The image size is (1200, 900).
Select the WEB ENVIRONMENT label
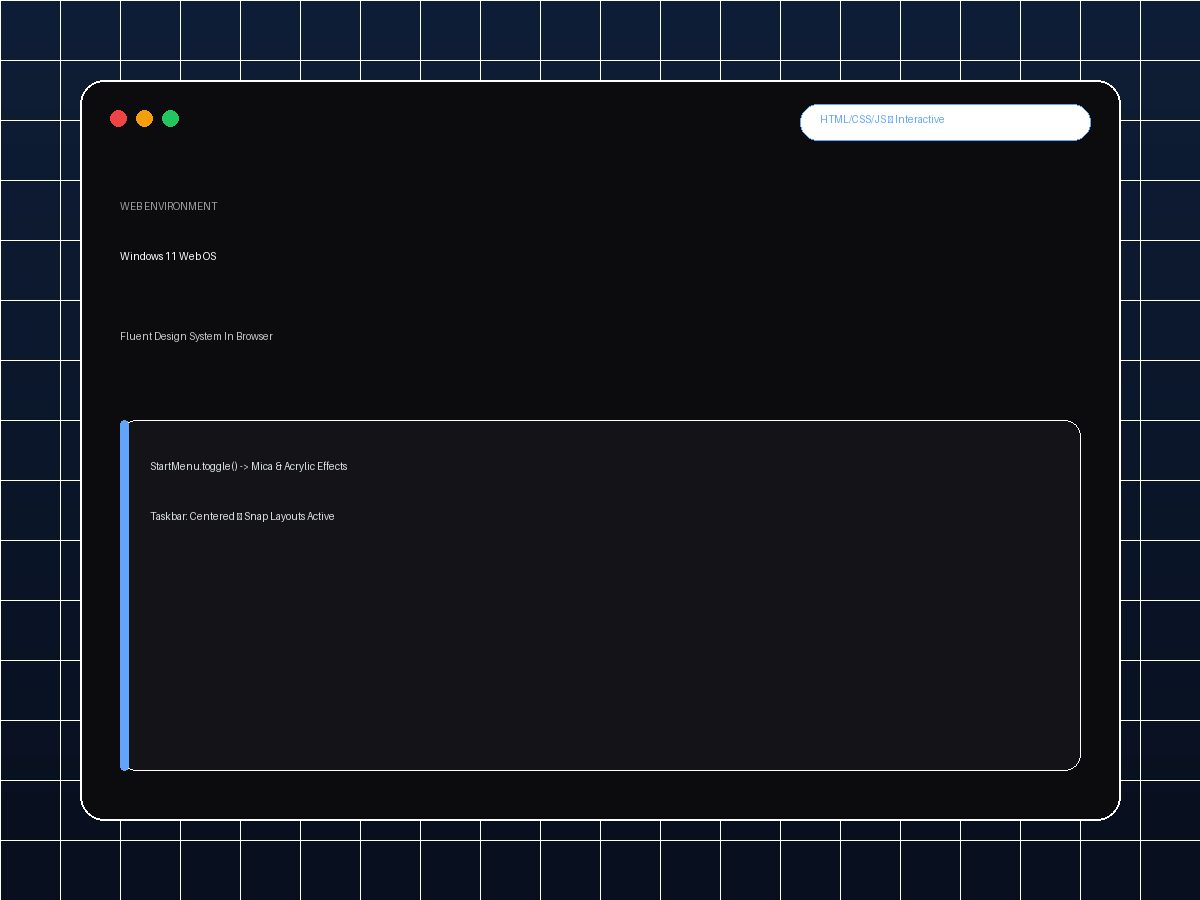point(169,206)
